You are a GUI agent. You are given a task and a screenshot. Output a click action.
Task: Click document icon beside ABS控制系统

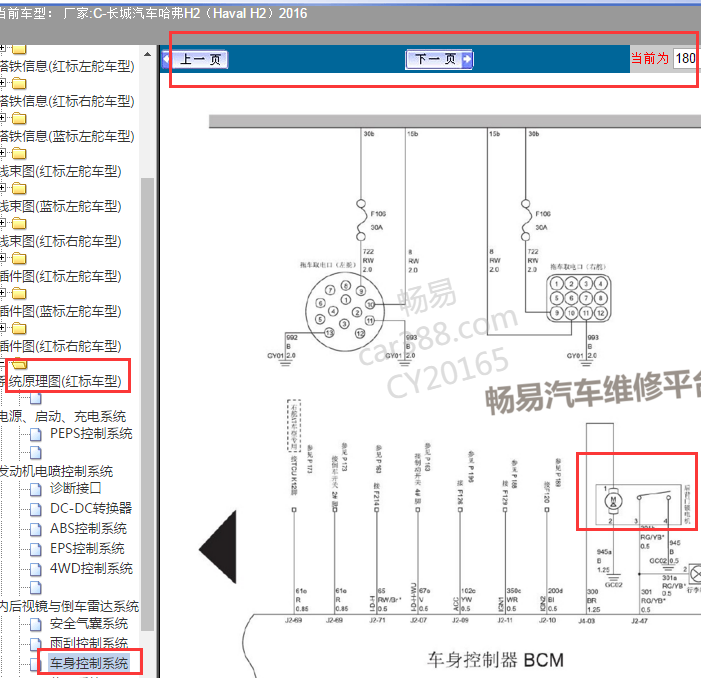36,529
